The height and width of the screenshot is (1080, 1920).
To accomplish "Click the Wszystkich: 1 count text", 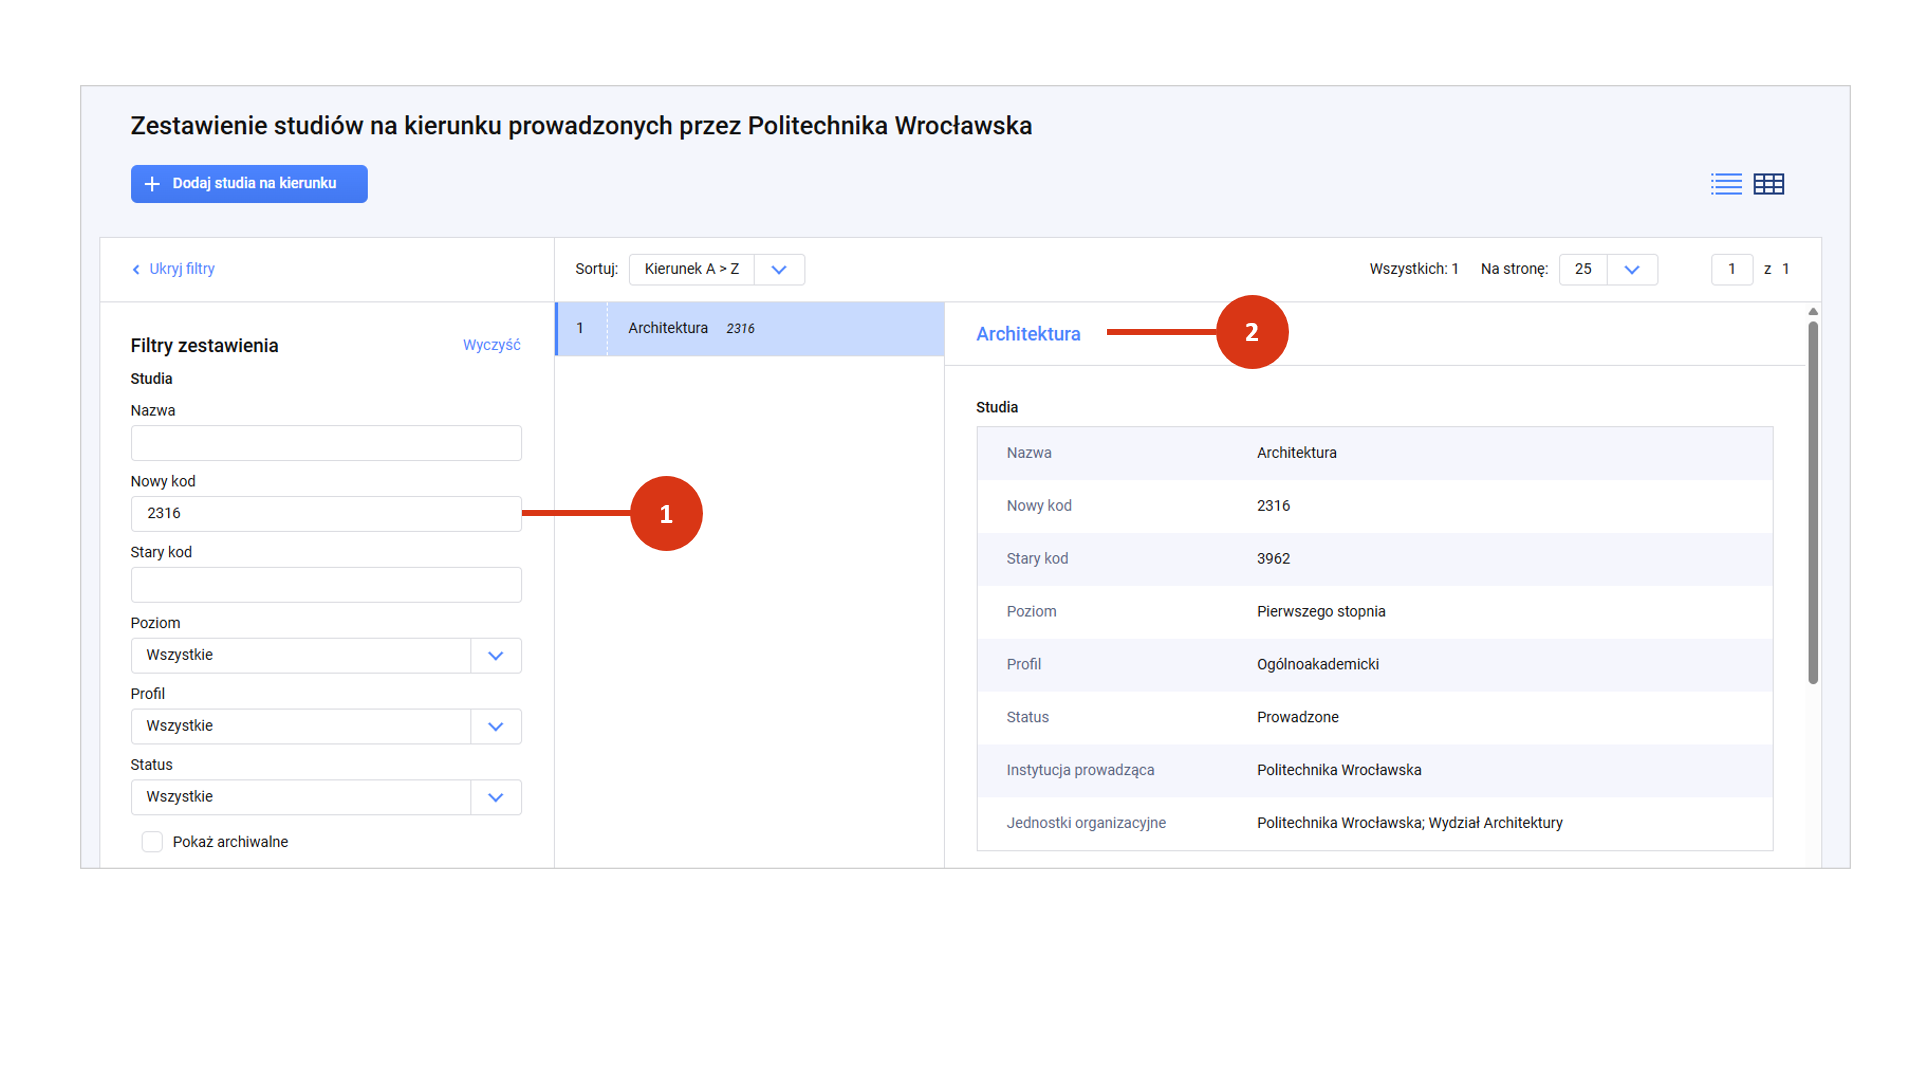I will coord(1414,269).
